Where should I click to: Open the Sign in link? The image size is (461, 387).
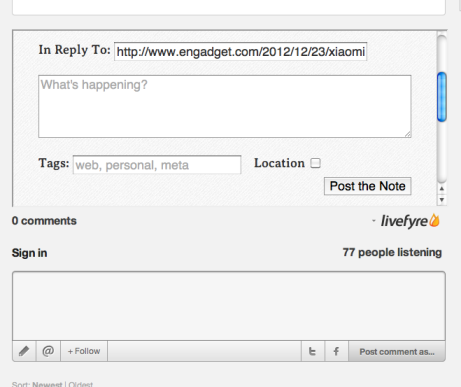(x=29, y=253)
